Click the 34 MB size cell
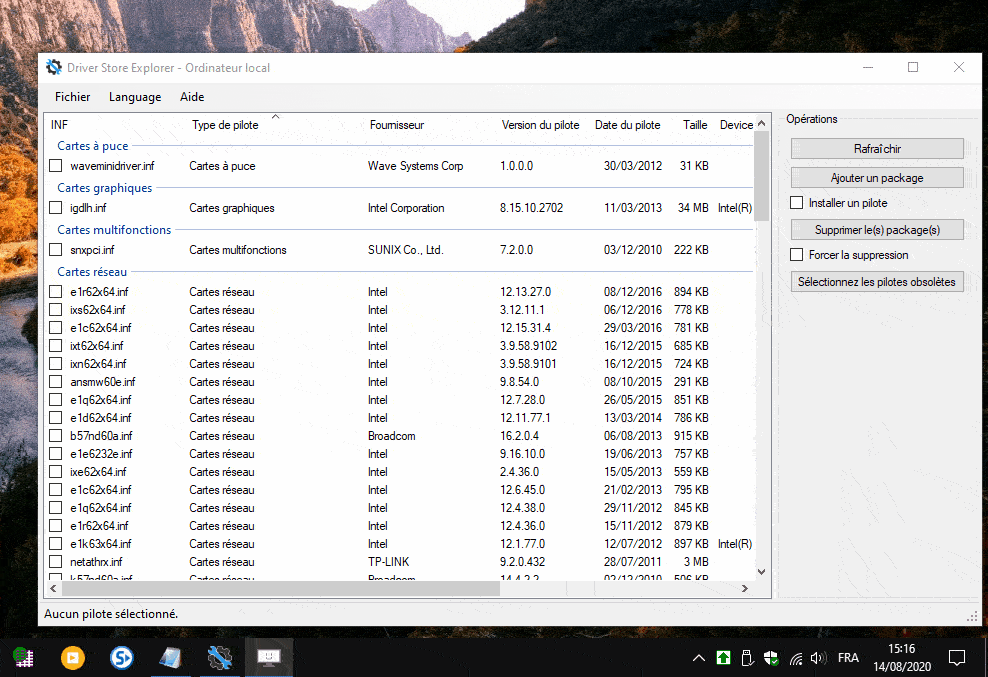Screen dimensions: 988x677 (693, 207)
